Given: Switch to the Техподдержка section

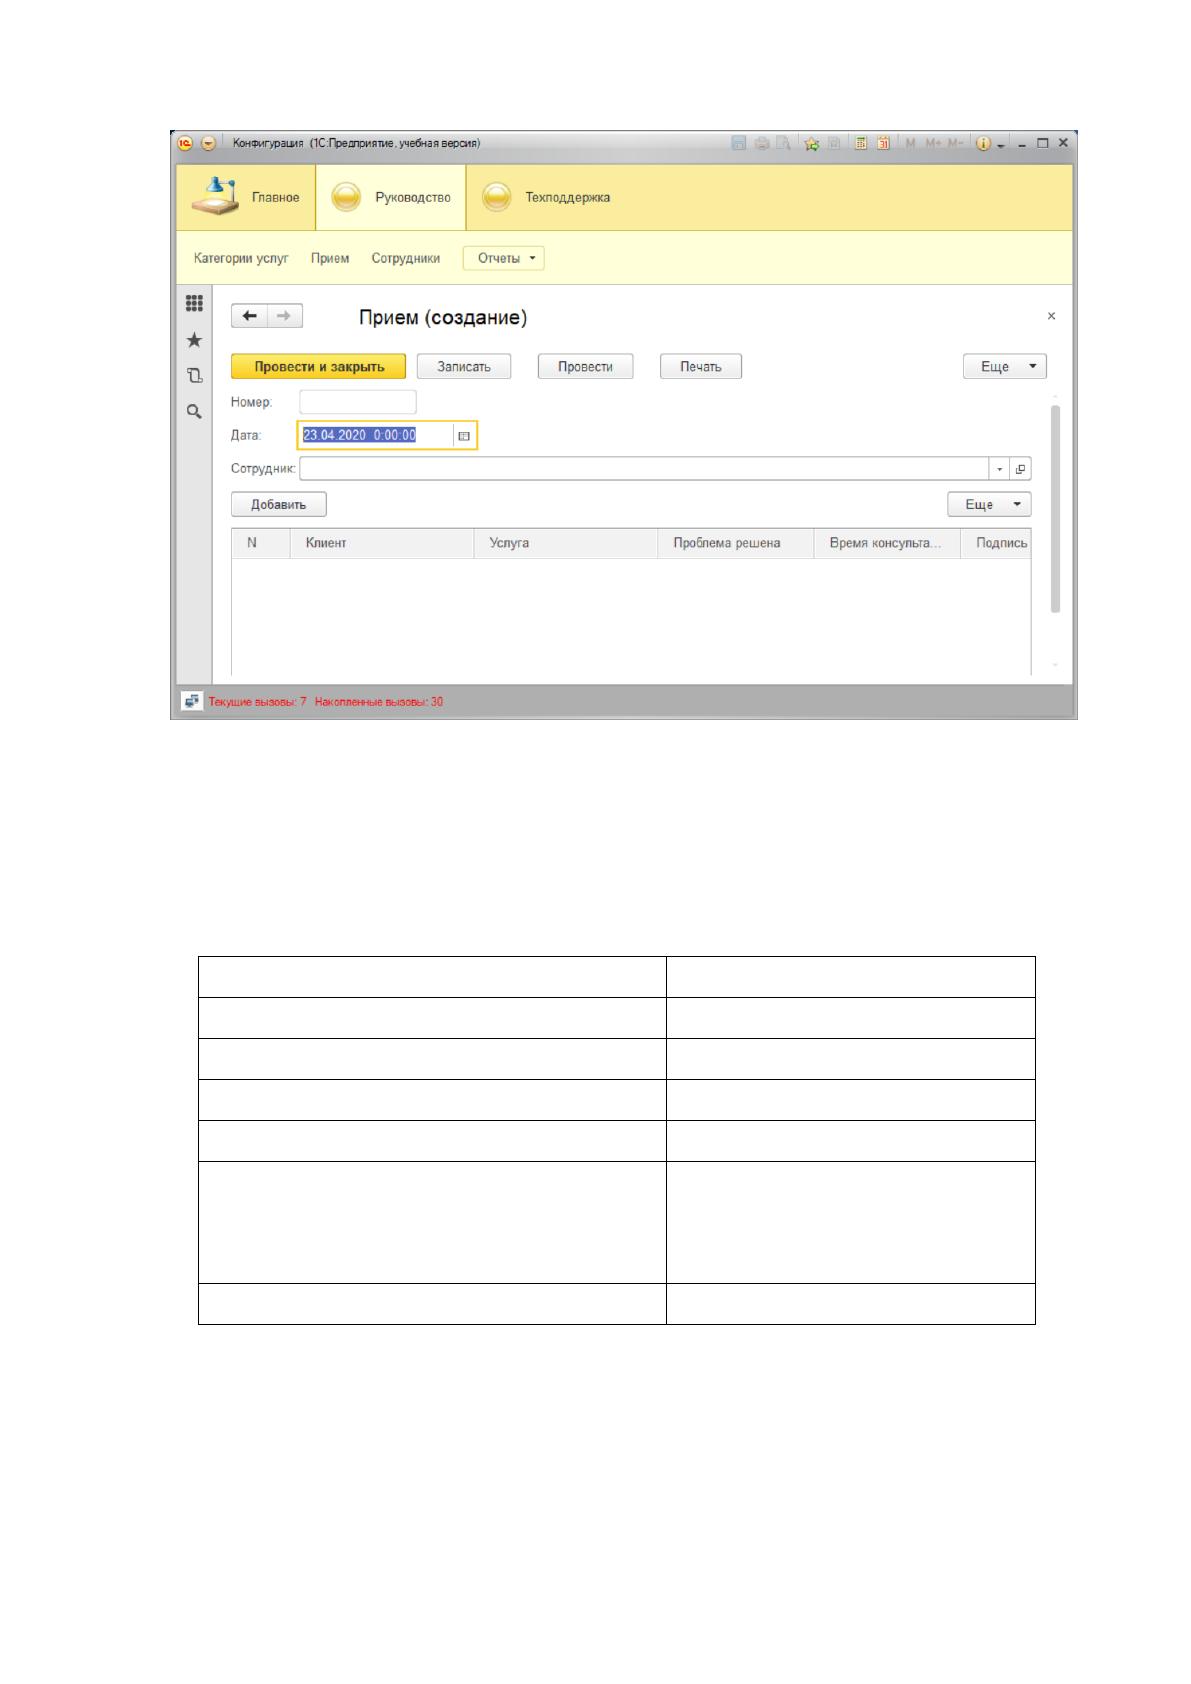Looking at the screenshot, I should click(x=546, y=198).
